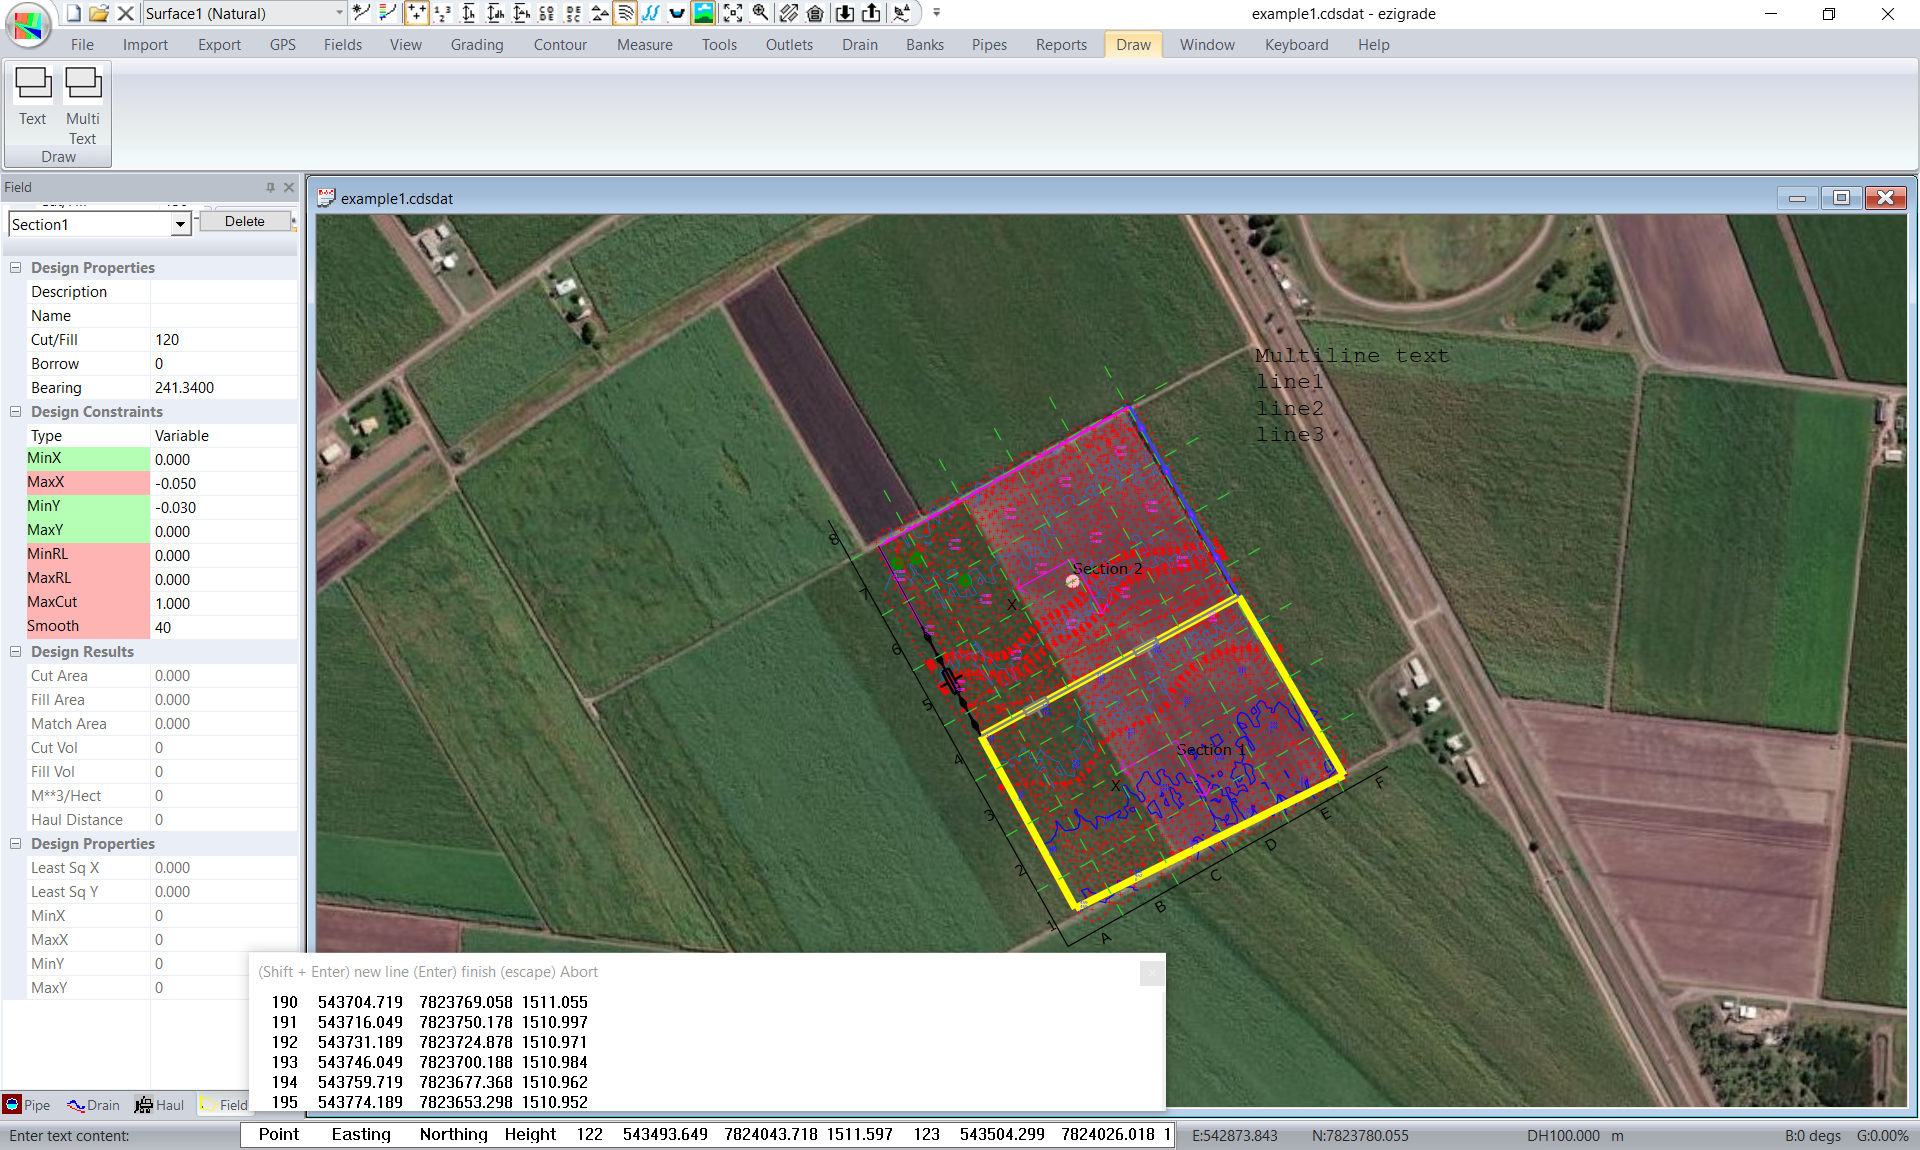Click the zoom extents toolbar icon
This screenshot has width=1920, height=1150.
(733, 13)
